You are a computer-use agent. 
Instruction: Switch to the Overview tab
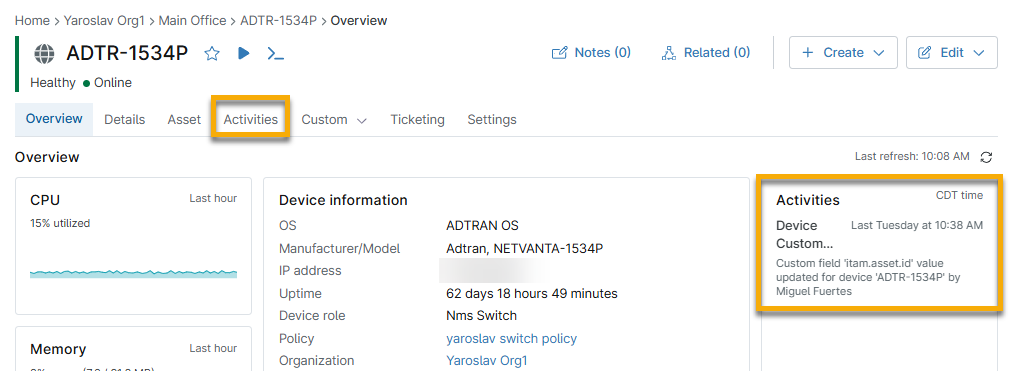(54, 119)
